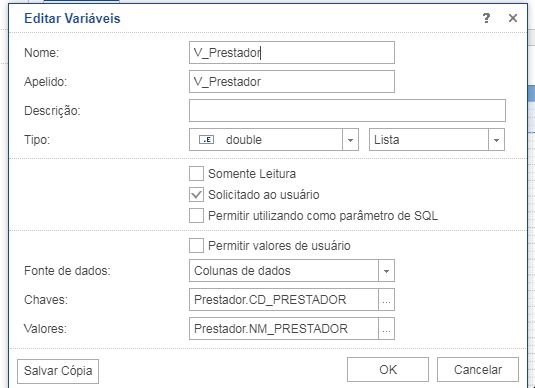This screenshot has width=535, height=388.
Task: Click the Cancelar button
Action: pos(478,370)
